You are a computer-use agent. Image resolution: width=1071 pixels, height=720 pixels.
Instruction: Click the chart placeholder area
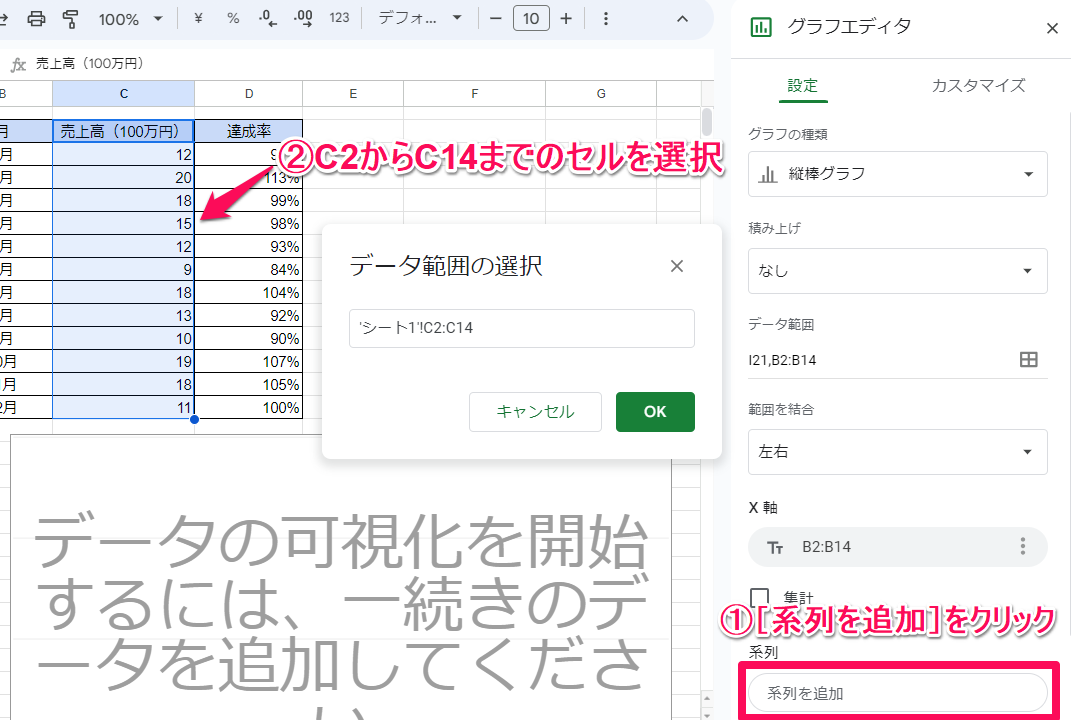(x=341, y=577)
